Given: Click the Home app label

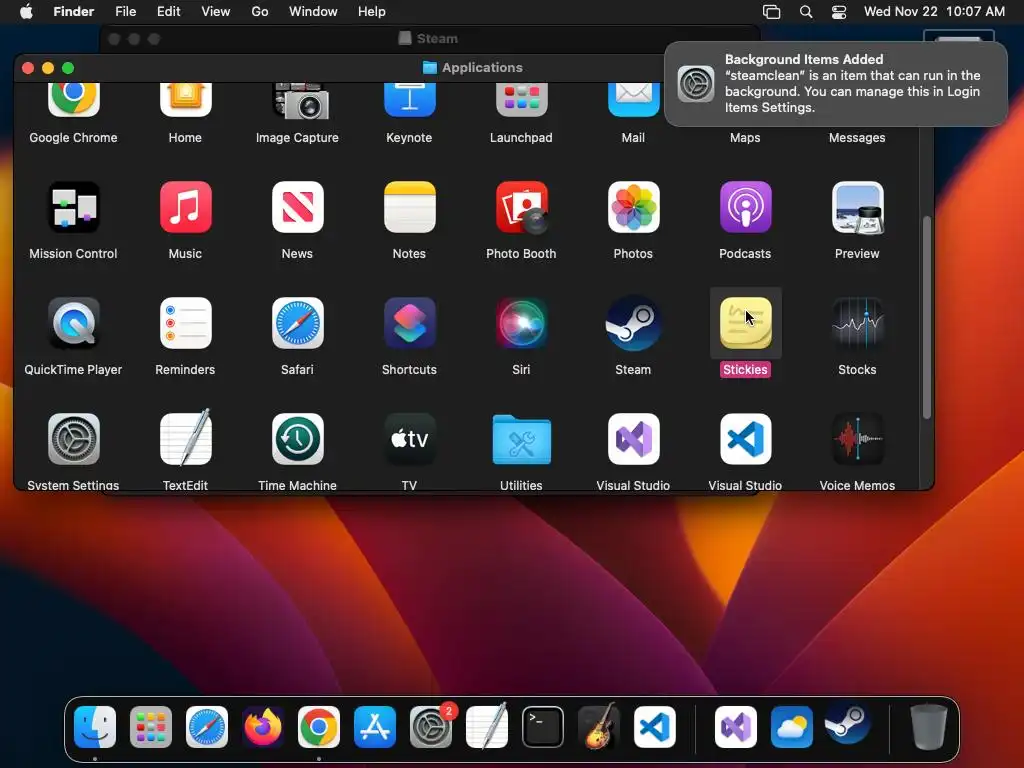Looking at the screenshot, I should (x=185, y=138).
